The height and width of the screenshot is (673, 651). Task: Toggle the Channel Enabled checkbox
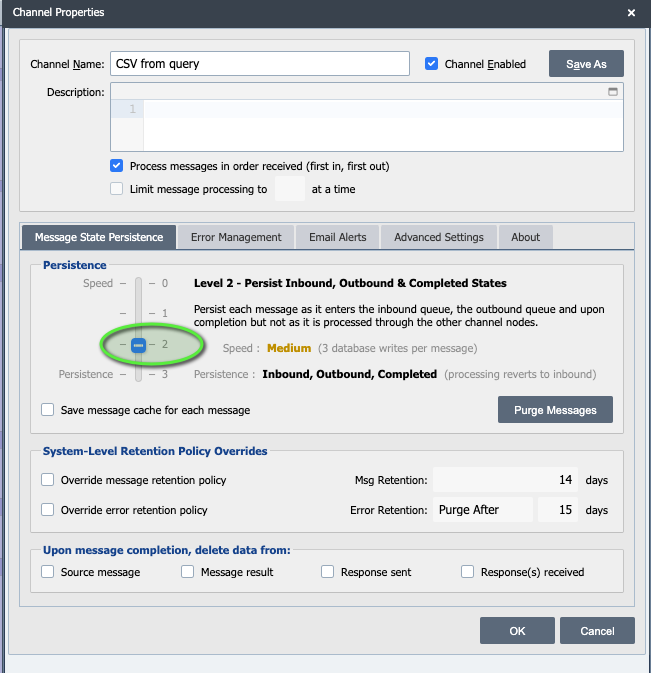tap(432, 63)
